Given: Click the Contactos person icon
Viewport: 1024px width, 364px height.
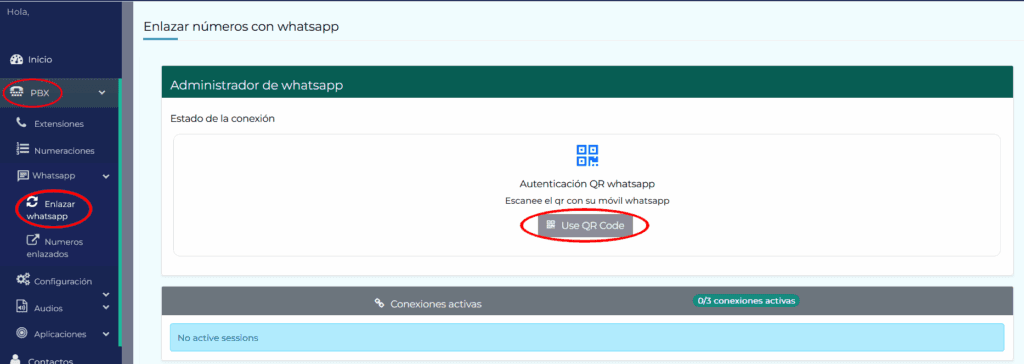Looking at the screenshot, I should 16,359.
